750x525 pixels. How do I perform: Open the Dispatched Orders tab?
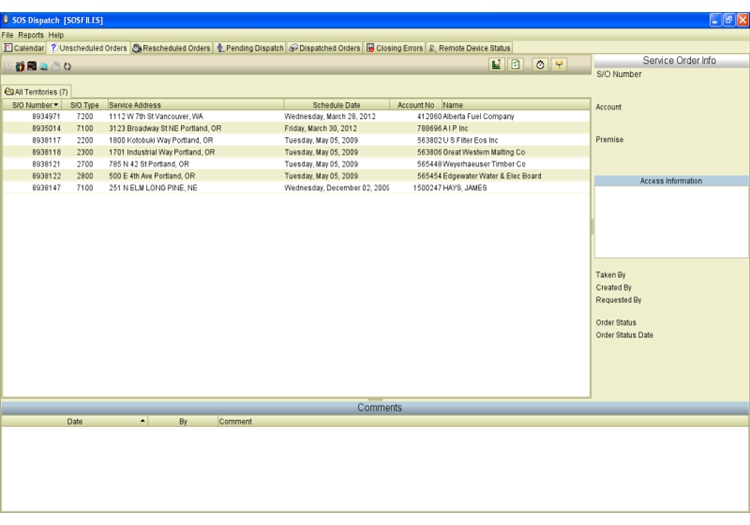(x=325, y=48)
